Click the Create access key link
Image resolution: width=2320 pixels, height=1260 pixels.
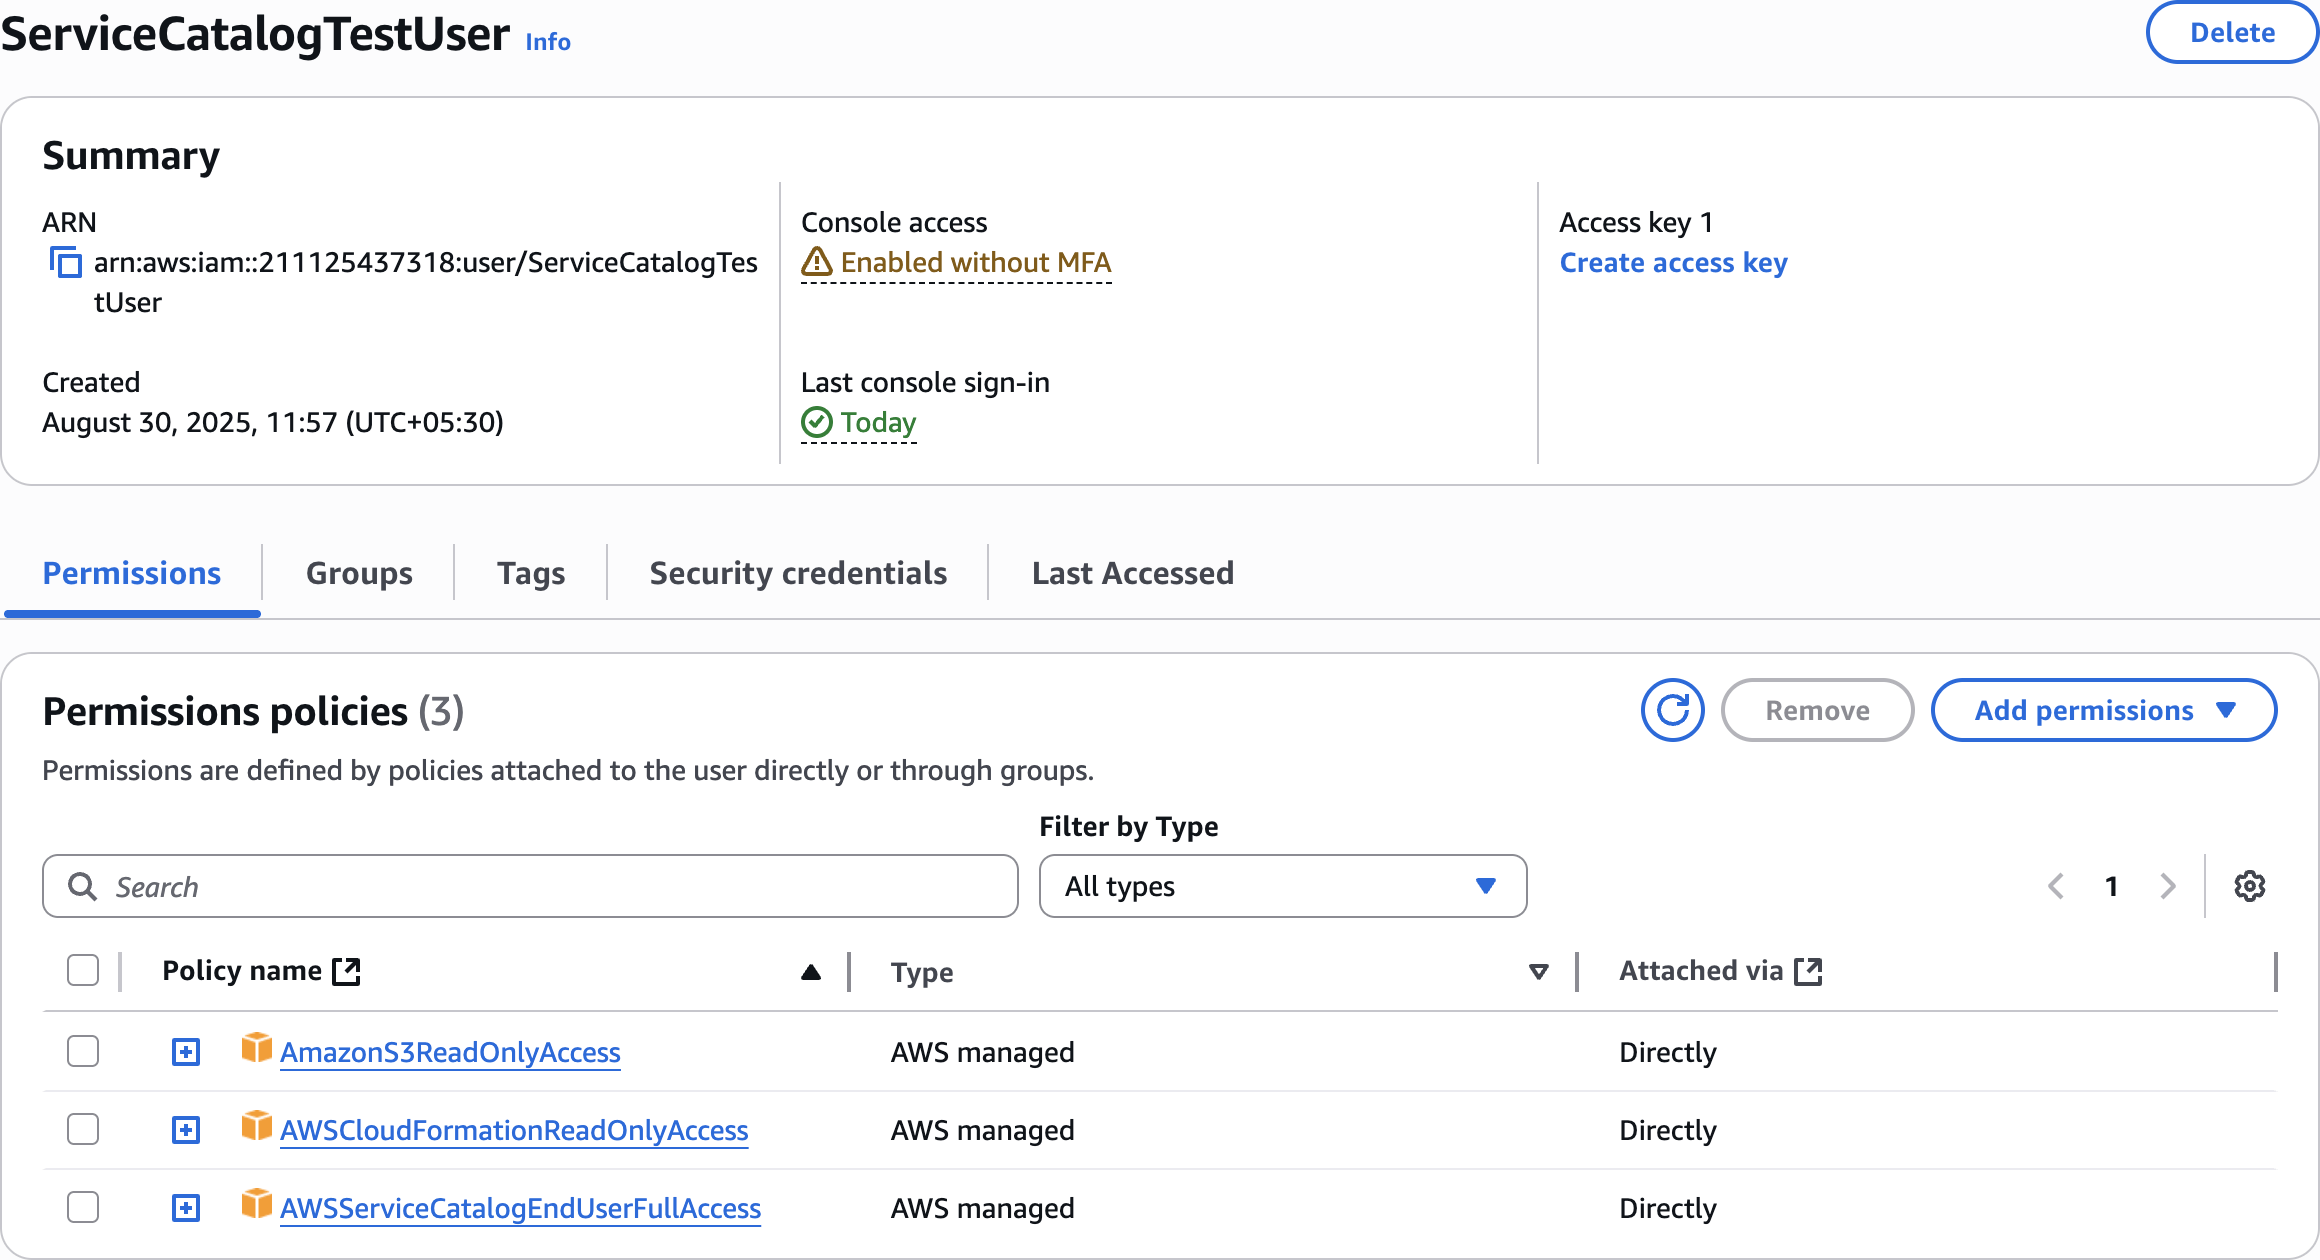(1673, 263)
